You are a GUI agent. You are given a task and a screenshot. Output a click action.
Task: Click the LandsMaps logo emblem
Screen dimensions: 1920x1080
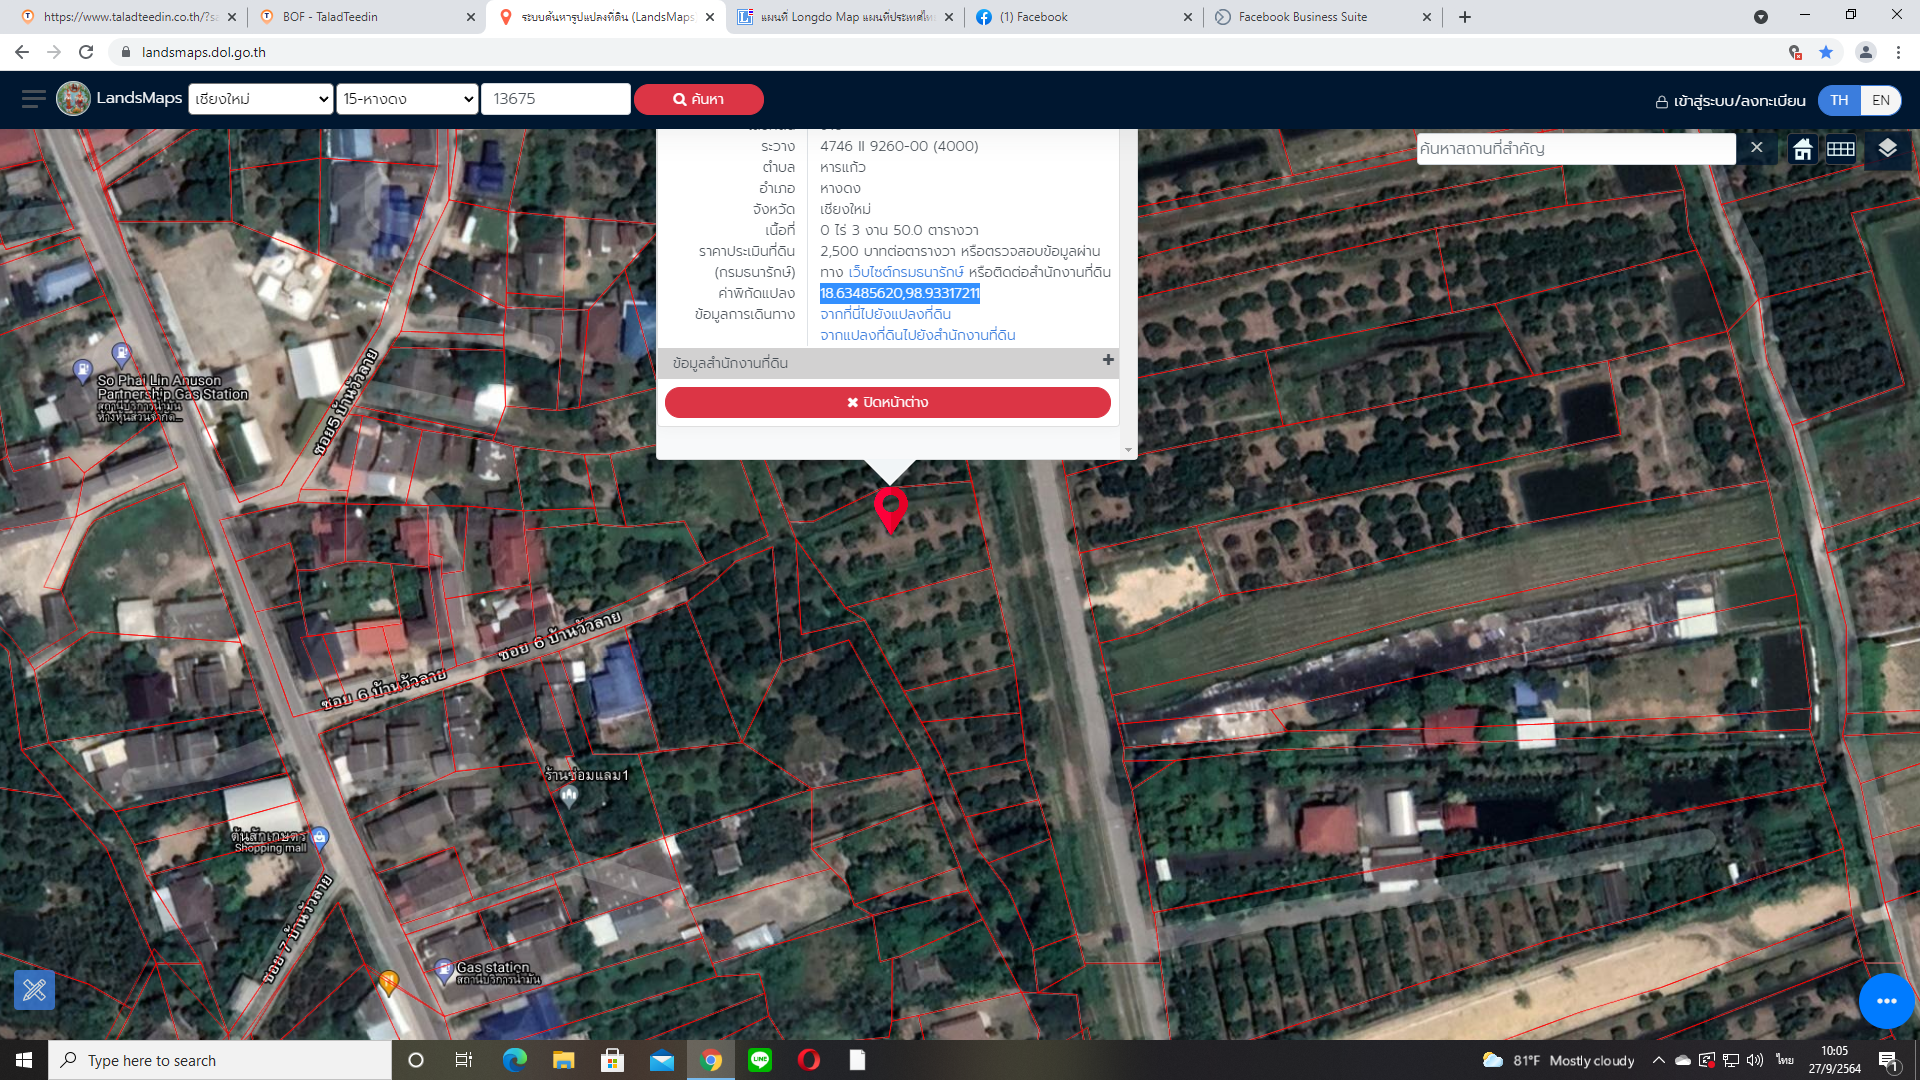click(x=73, y=98)
